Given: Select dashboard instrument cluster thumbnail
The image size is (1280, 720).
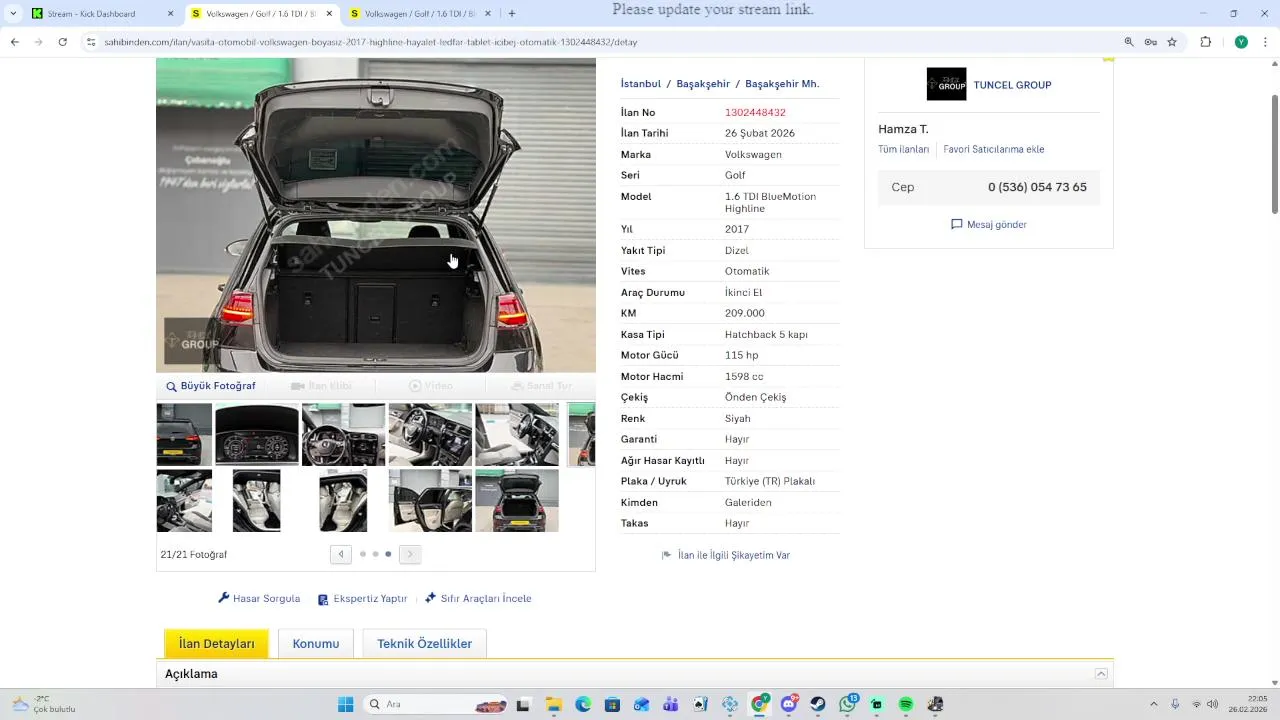Looking at the screenshot, I should point(257,435).
